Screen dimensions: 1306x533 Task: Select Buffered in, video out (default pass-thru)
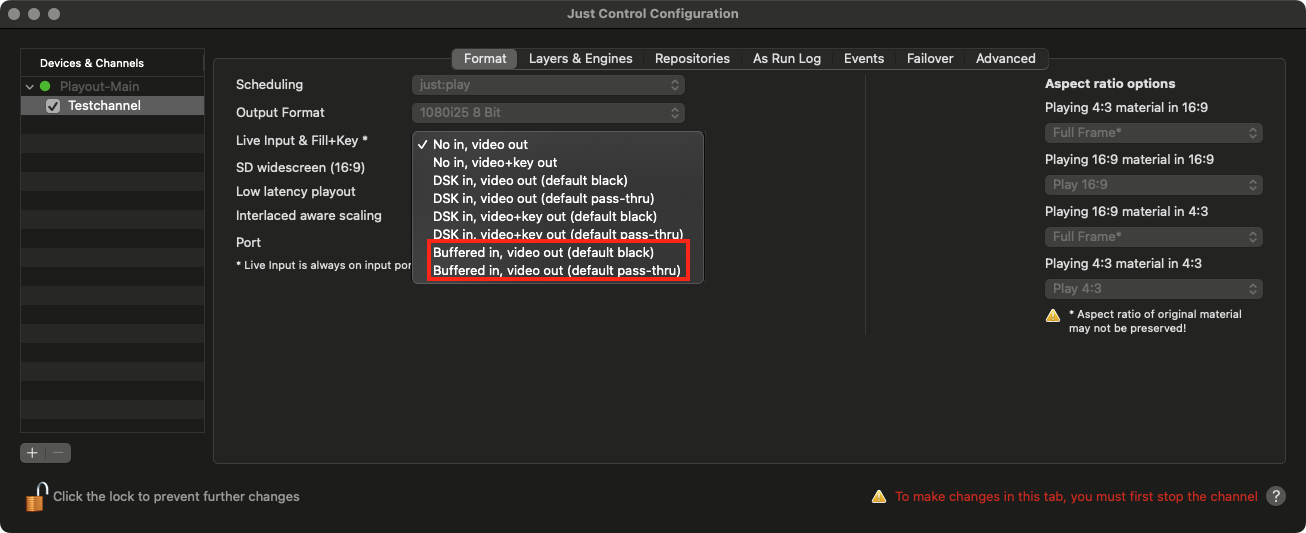pos(558,270)
